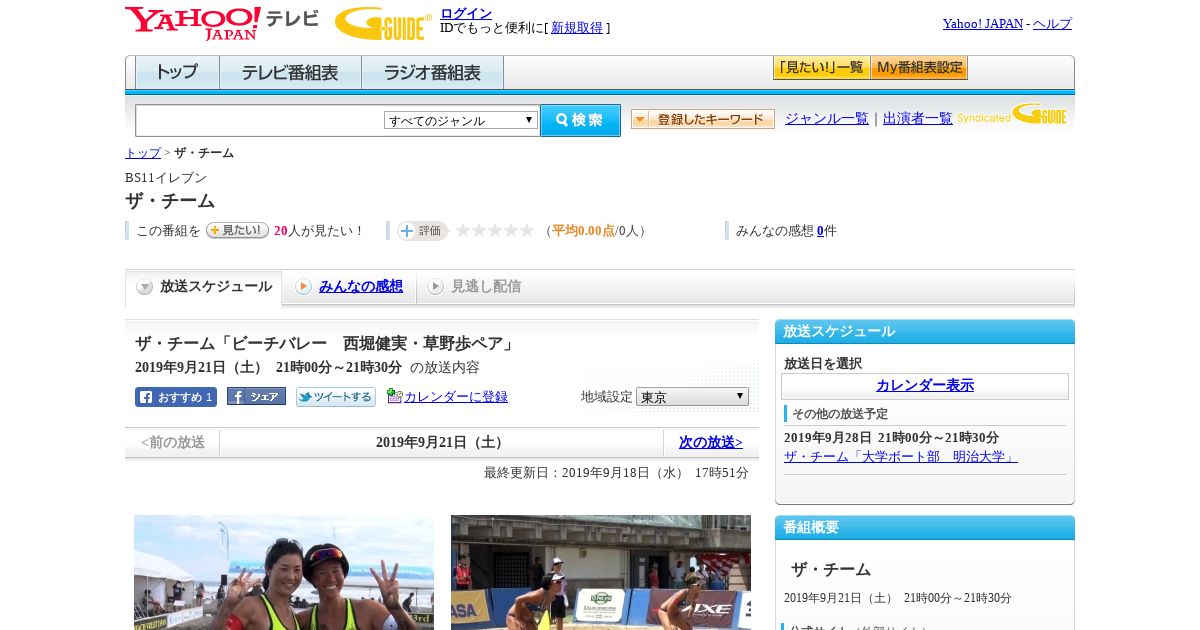Click the 見たい! button beside viewer count
The height and width of the screenshot is (630, 1200).
[x=237, y=230]
